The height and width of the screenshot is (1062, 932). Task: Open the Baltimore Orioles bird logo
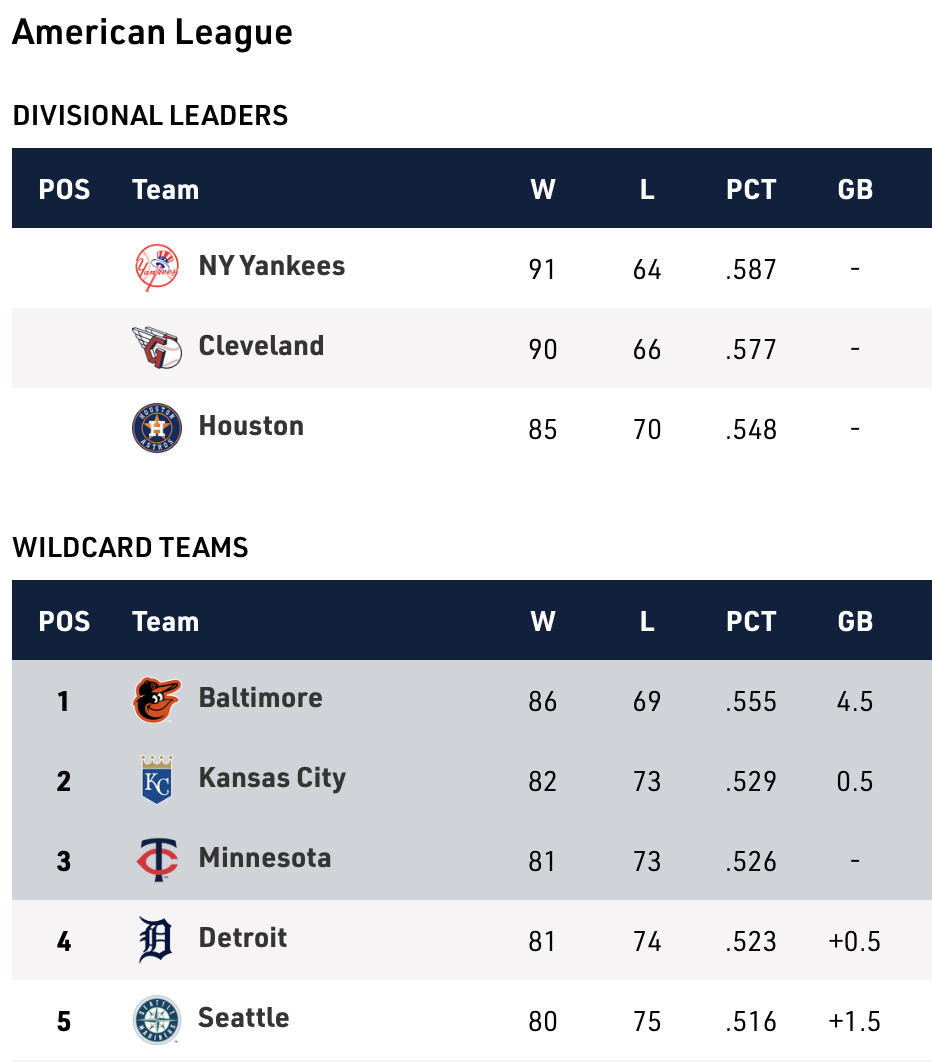coord(157,700)
